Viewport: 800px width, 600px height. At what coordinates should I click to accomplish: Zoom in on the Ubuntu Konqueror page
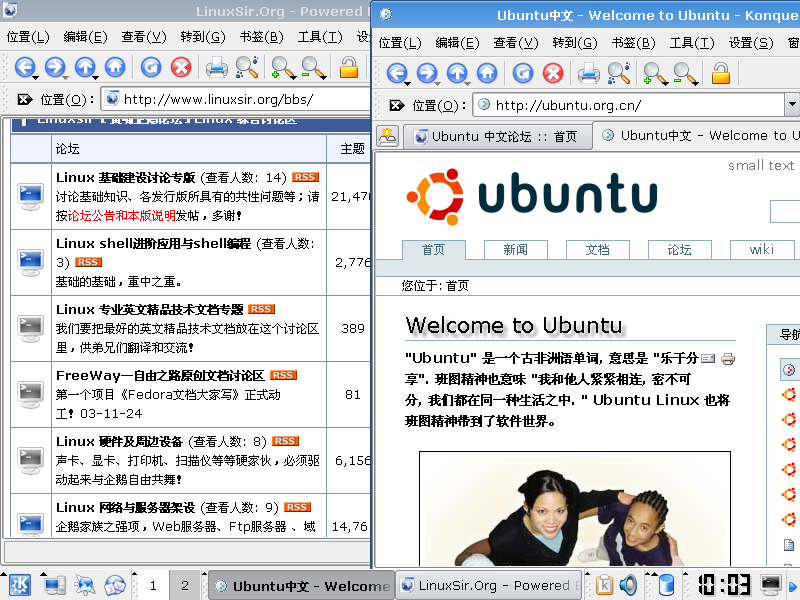tap(654, 73)
